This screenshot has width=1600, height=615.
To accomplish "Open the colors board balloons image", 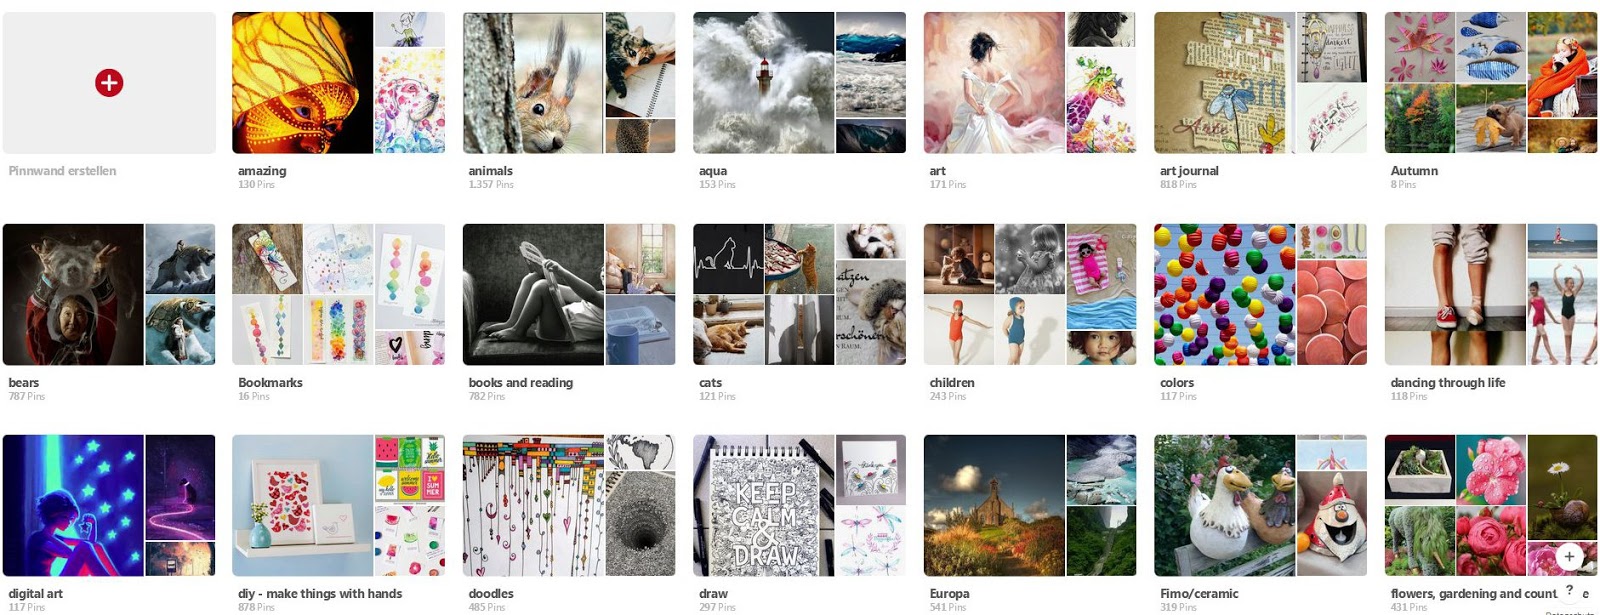I will [x=1224, y=294].
